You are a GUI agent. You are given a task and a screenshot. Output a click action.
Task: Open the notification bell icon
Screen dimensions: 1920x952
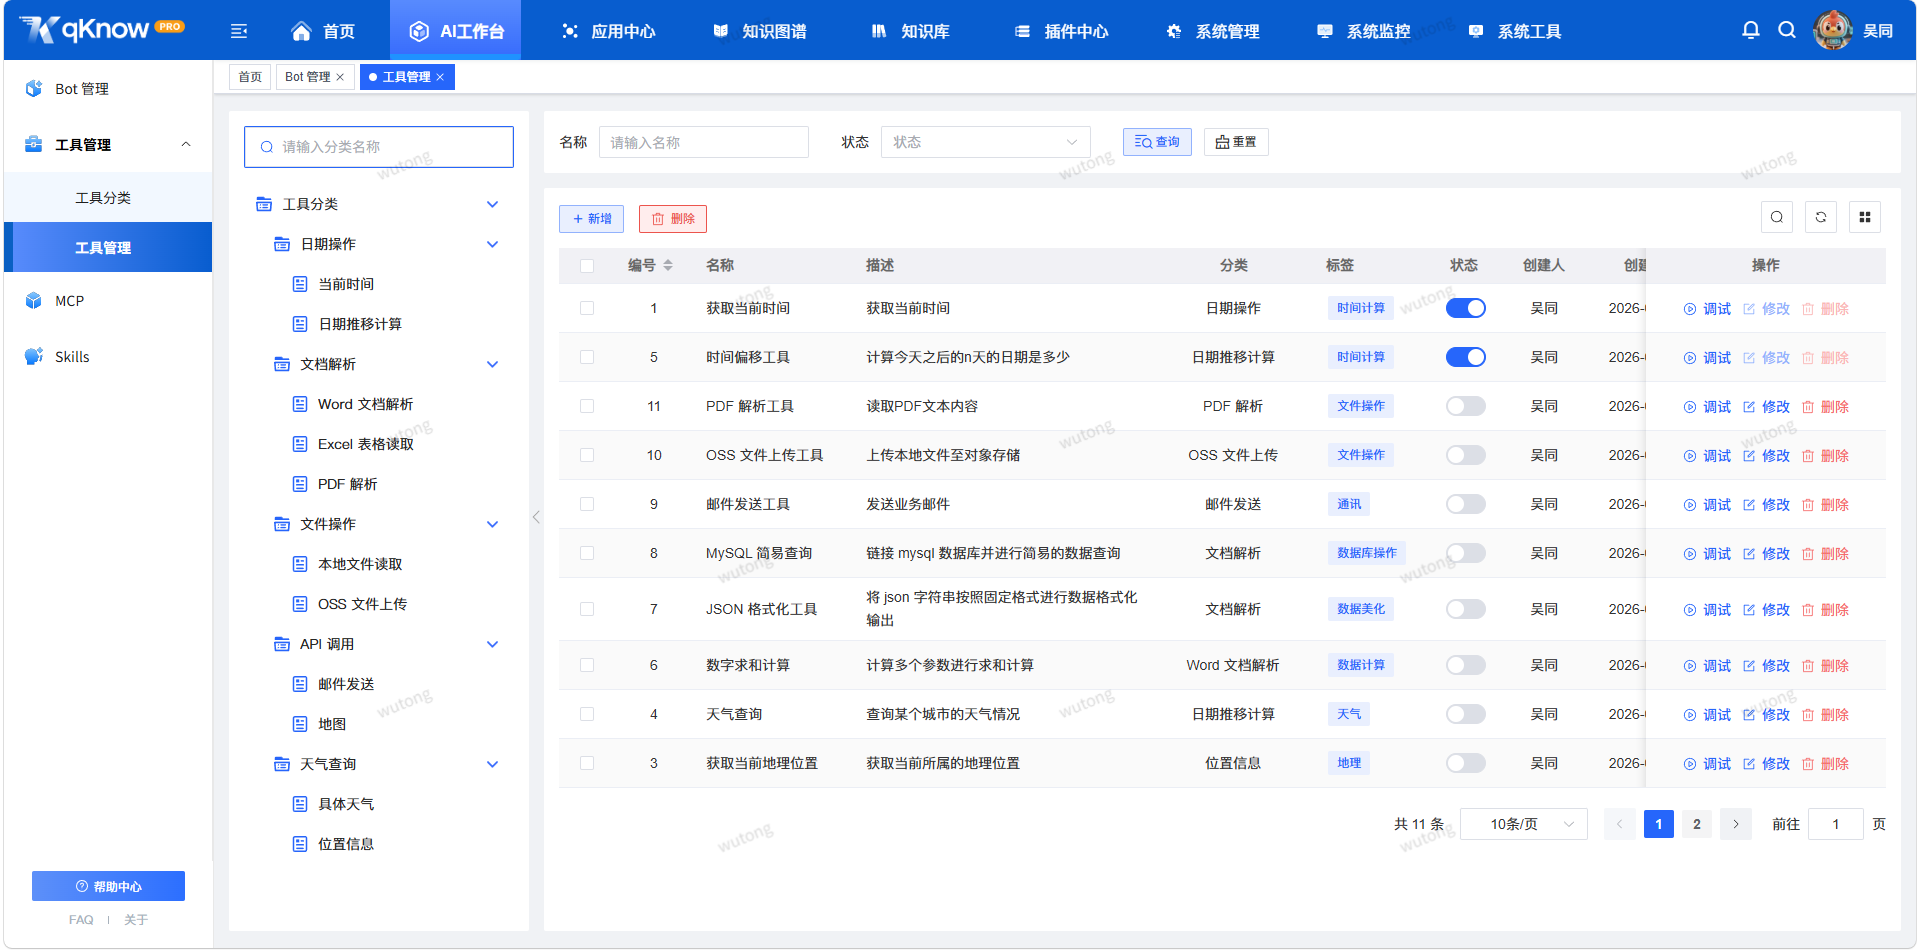1750,30
